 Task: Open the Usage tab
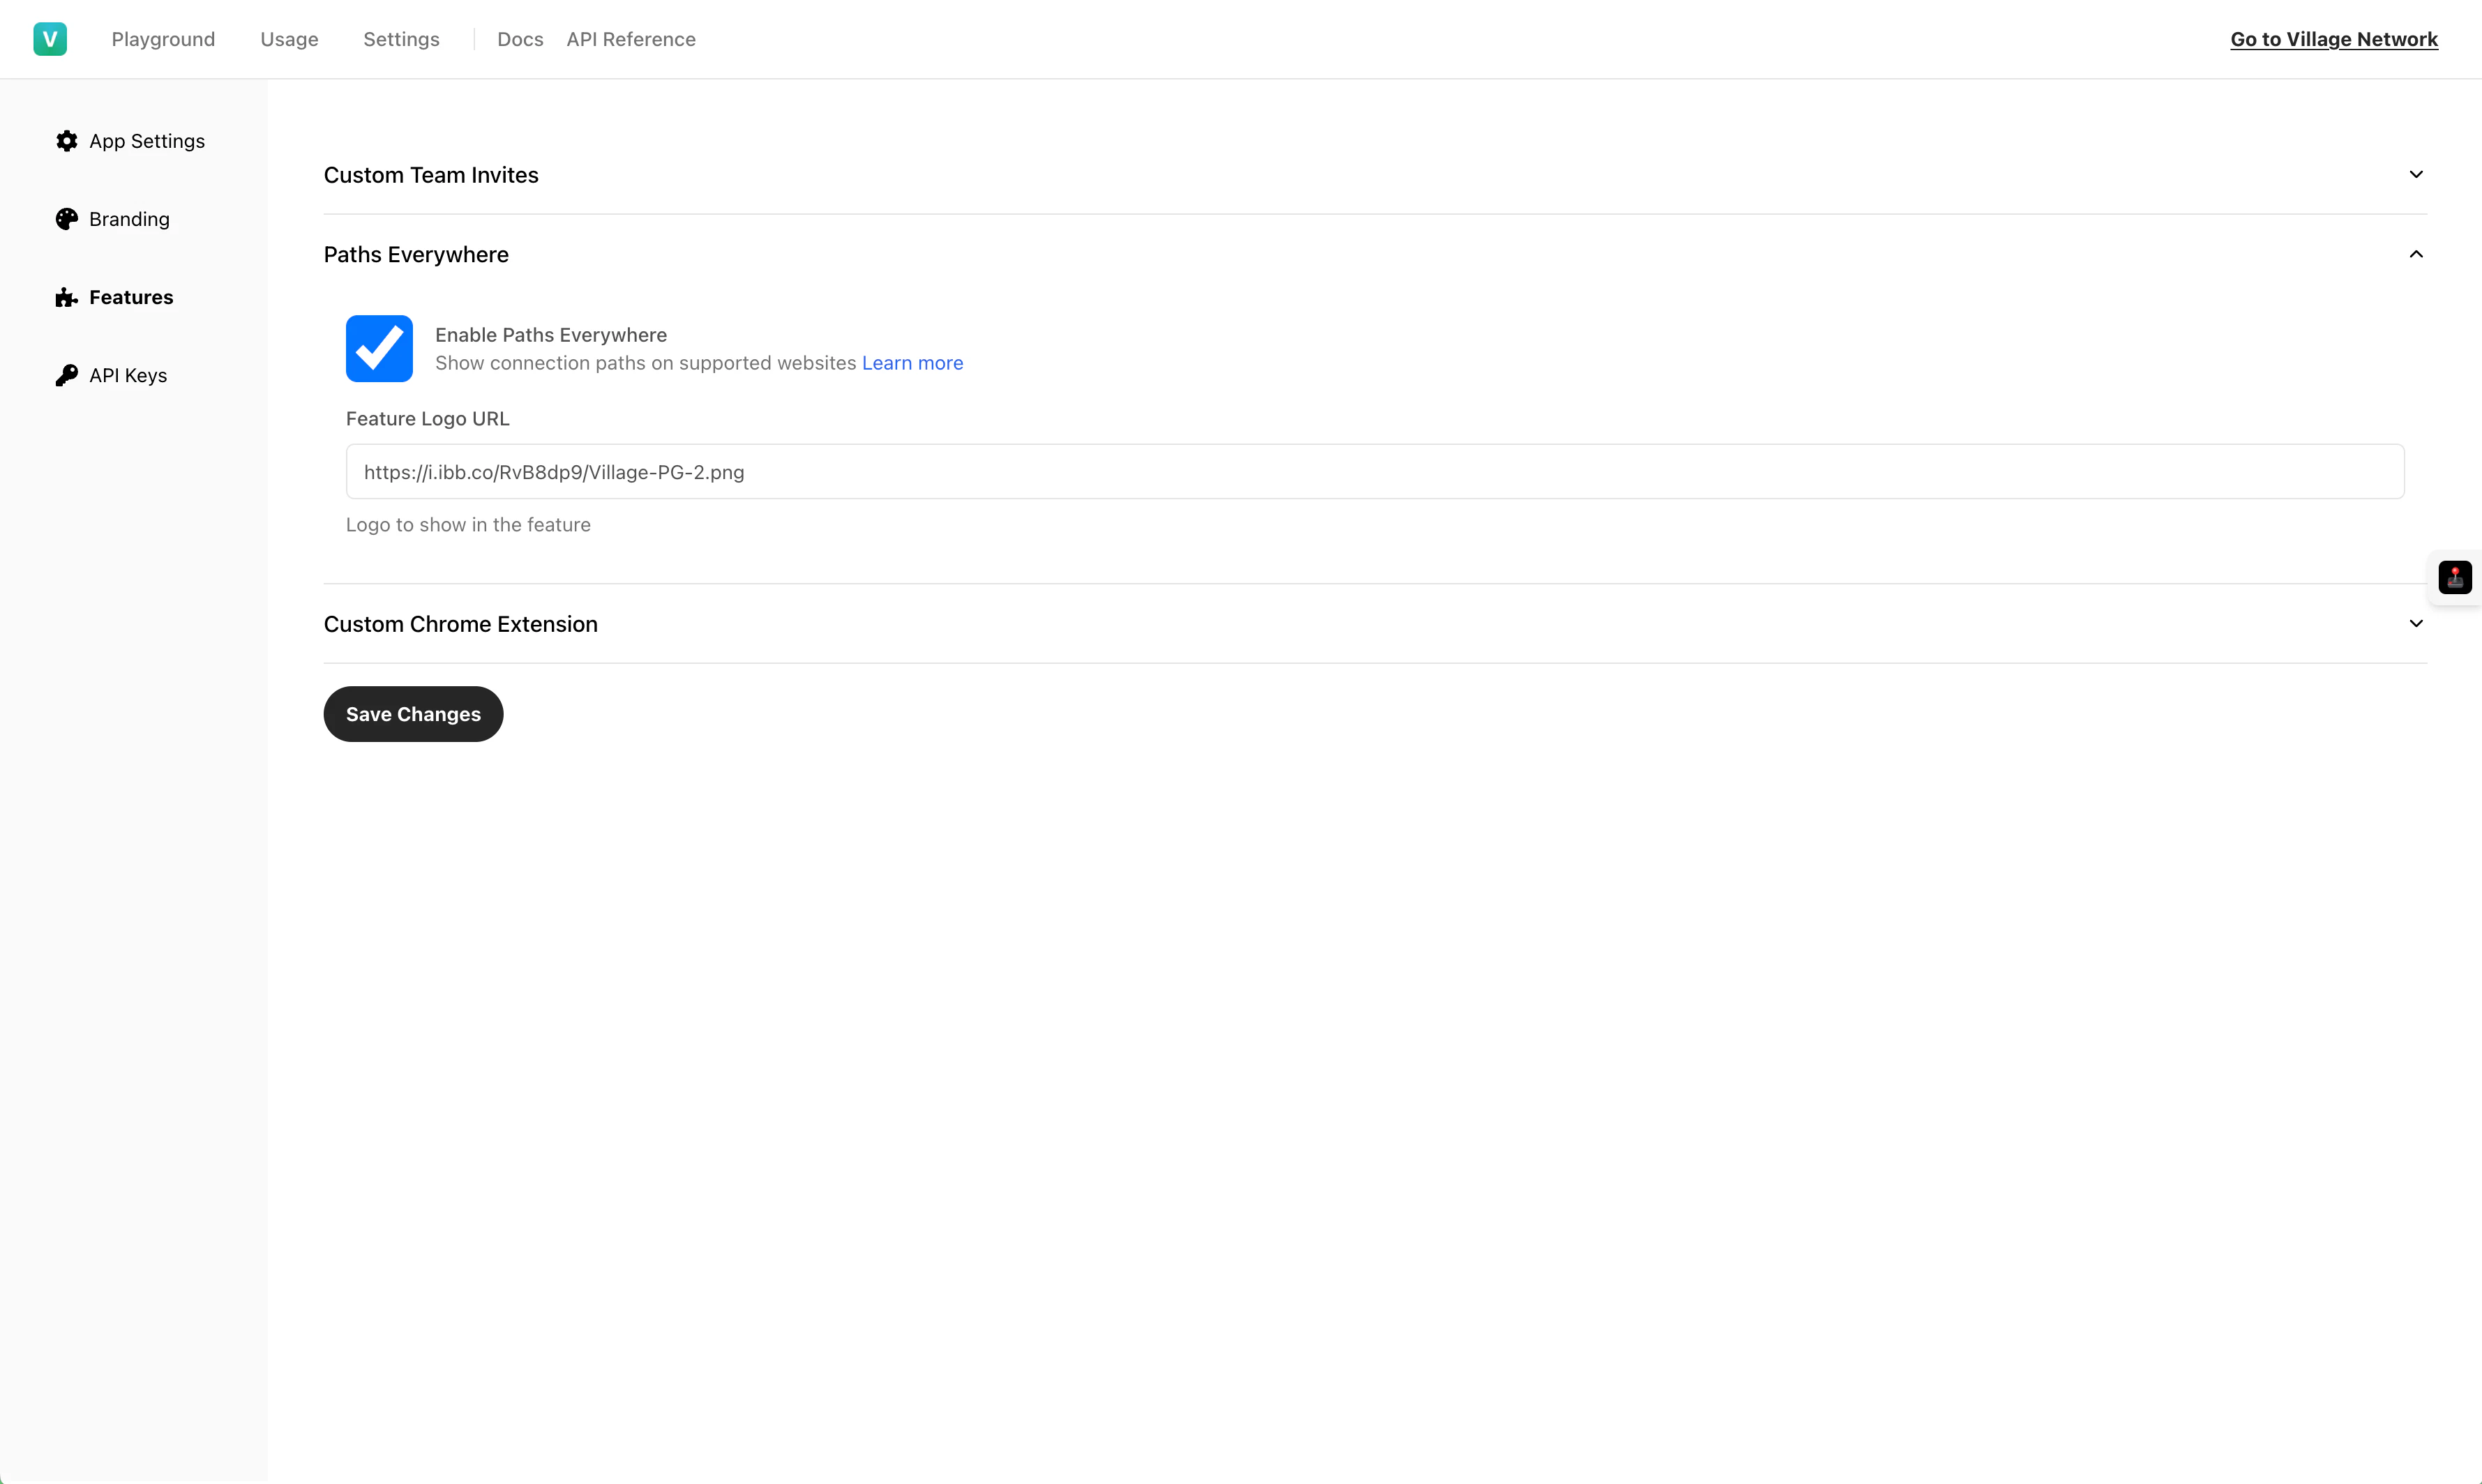[289, 39]
